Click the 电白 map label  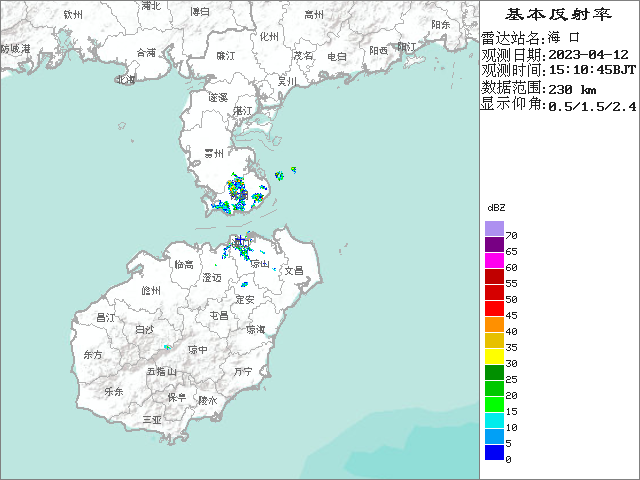337,57
